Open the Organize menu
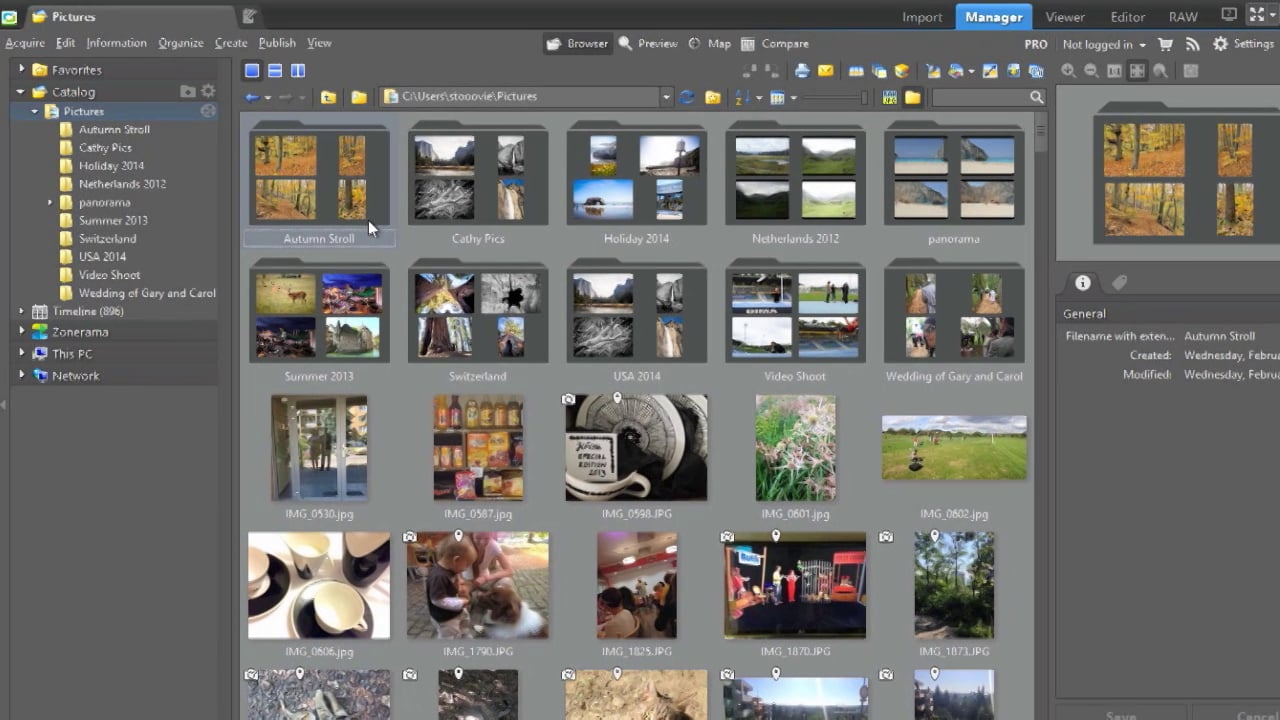Image resolution: width=1280 pixels, height=720 pixels. point(180,43)
